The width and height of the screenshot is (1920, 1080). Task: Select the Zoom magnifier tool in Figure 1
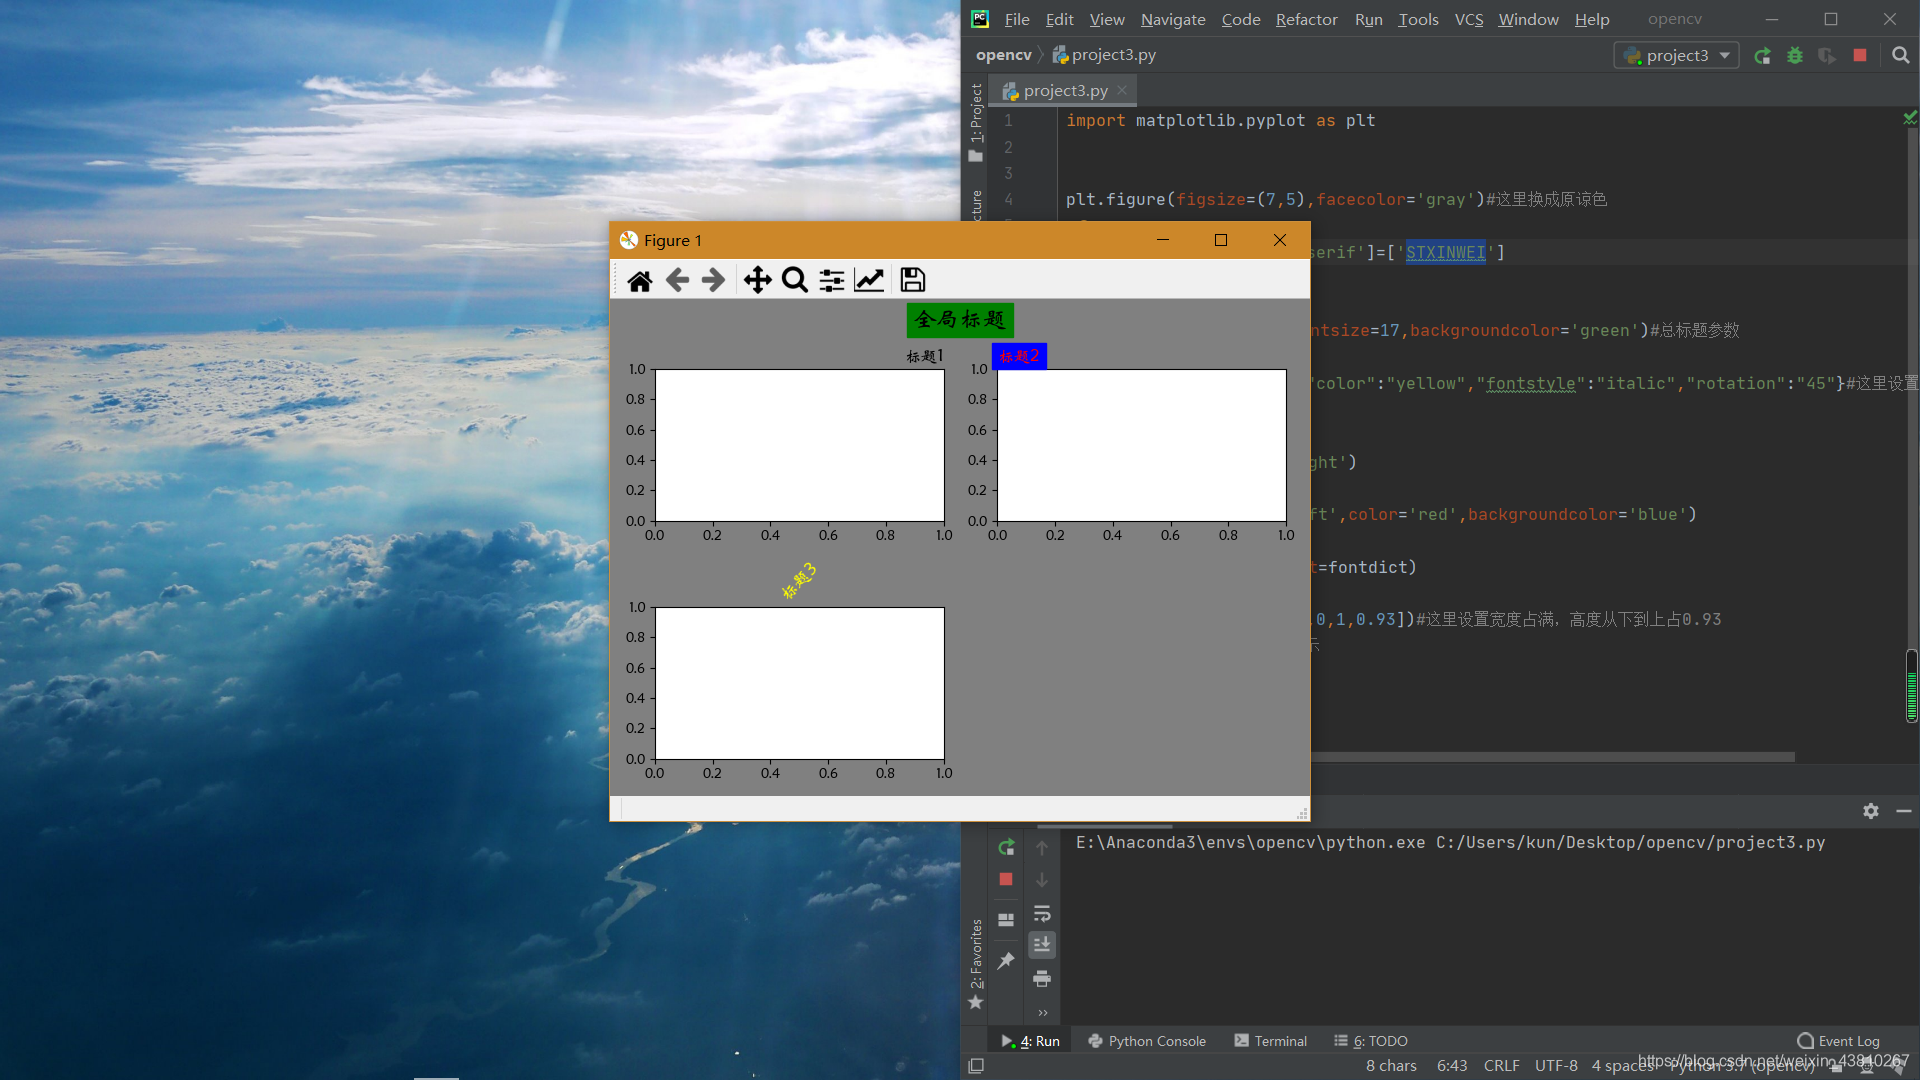pyautogui.click(x=795, y=280)
